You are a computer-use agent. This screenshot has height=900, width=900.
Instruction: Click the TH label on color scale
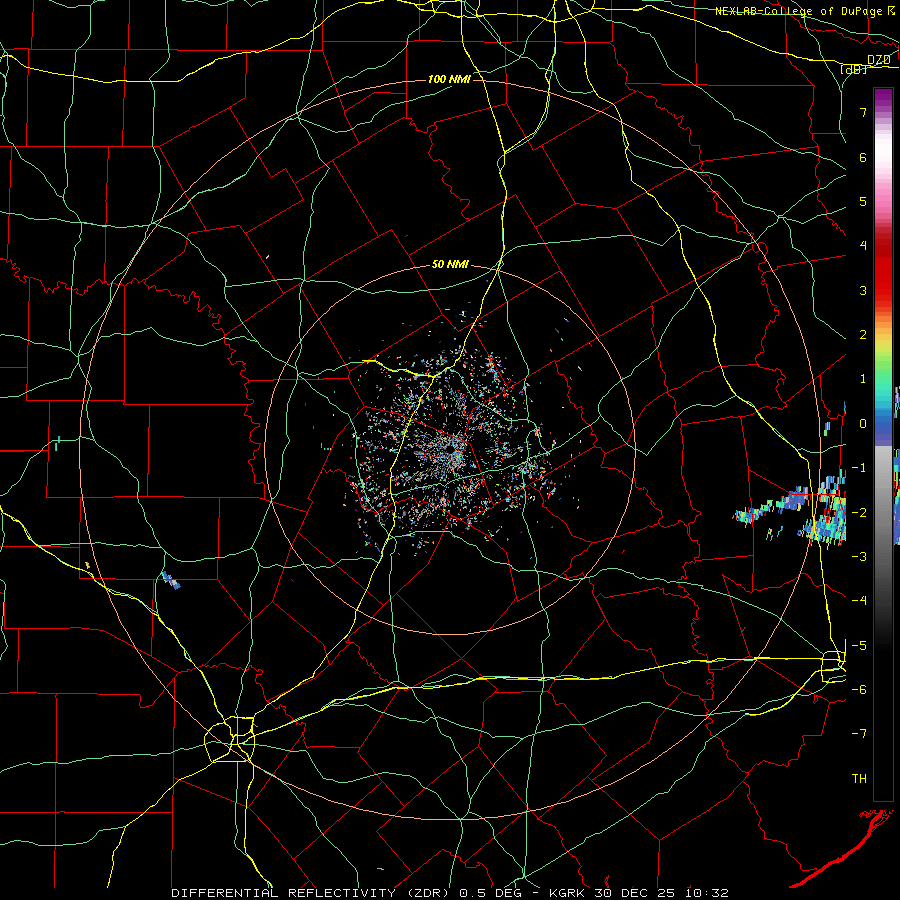point(859,779)
